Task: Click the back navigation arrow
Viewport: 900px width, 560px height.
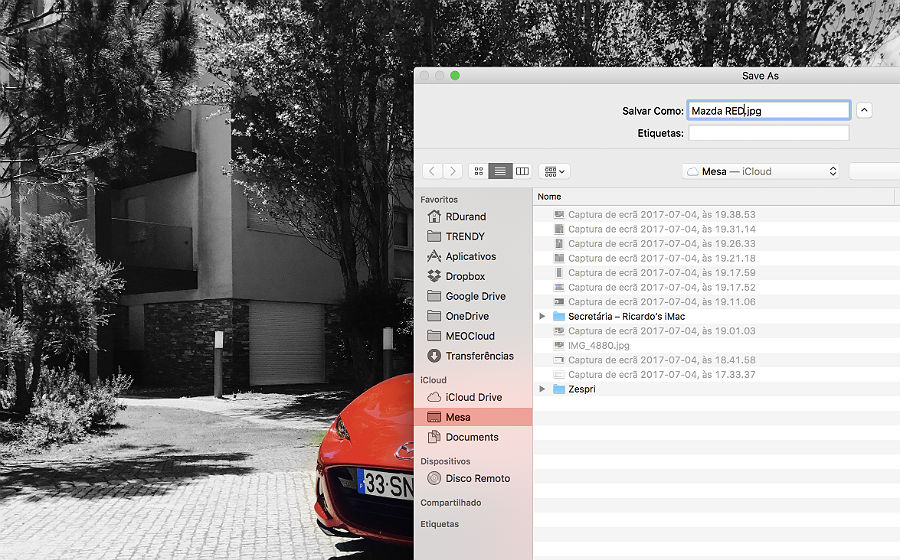Action: (x=432, y=171)
